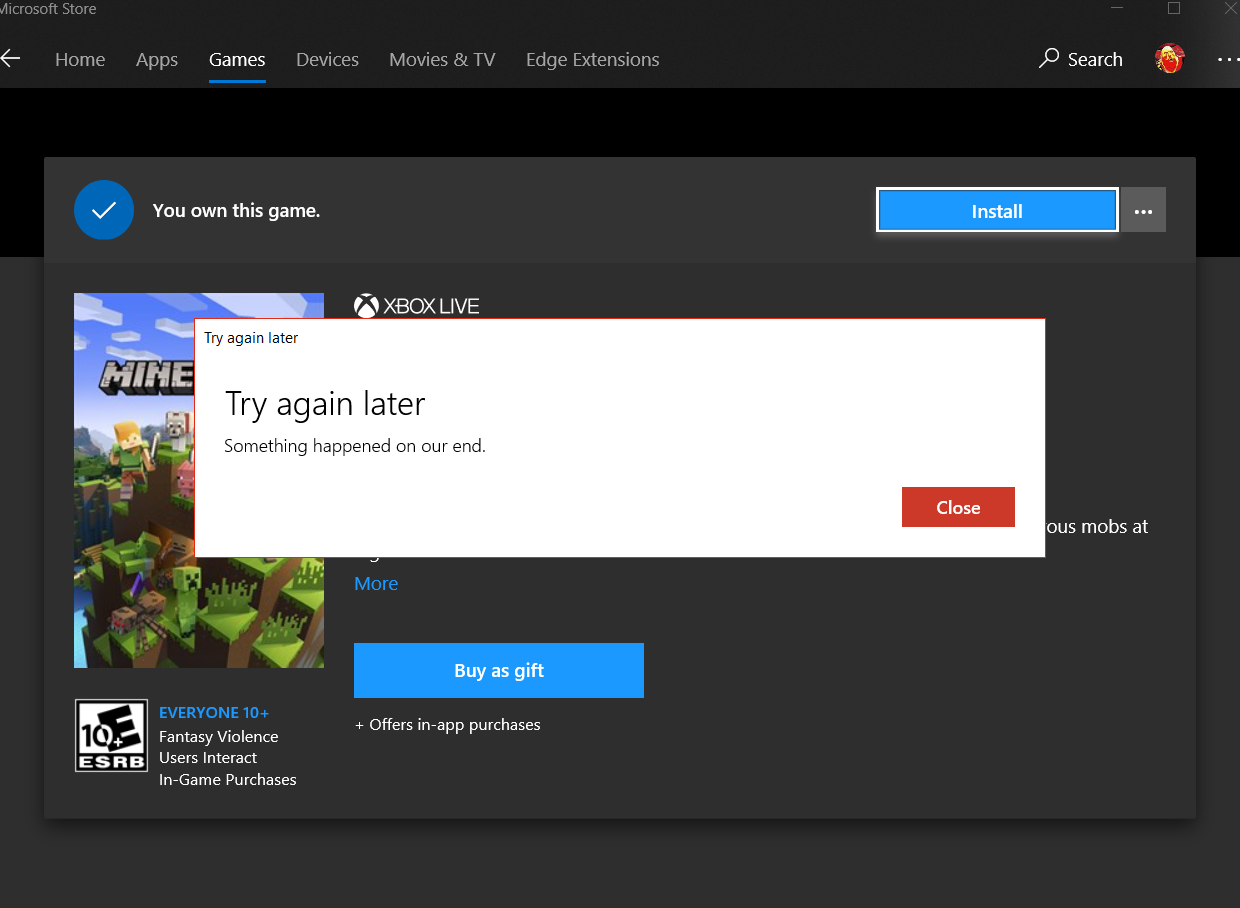Click the 'Something happened on our end.' message
Screen dimensions: 1240x908
click(x=355, y=446)
